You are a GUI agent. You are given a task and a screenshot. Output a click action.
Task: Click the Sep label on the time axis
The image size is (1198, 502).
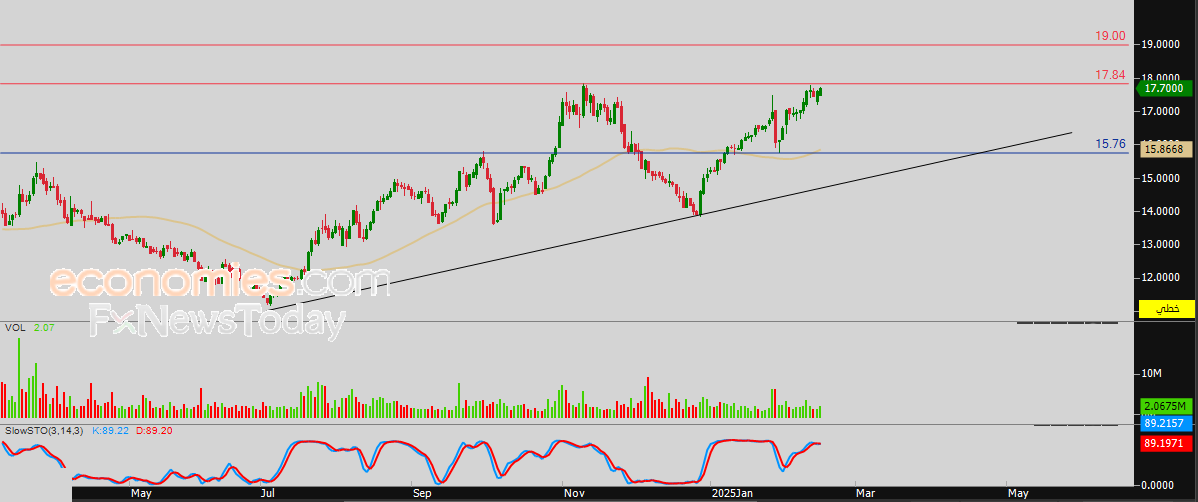(422, 494)
